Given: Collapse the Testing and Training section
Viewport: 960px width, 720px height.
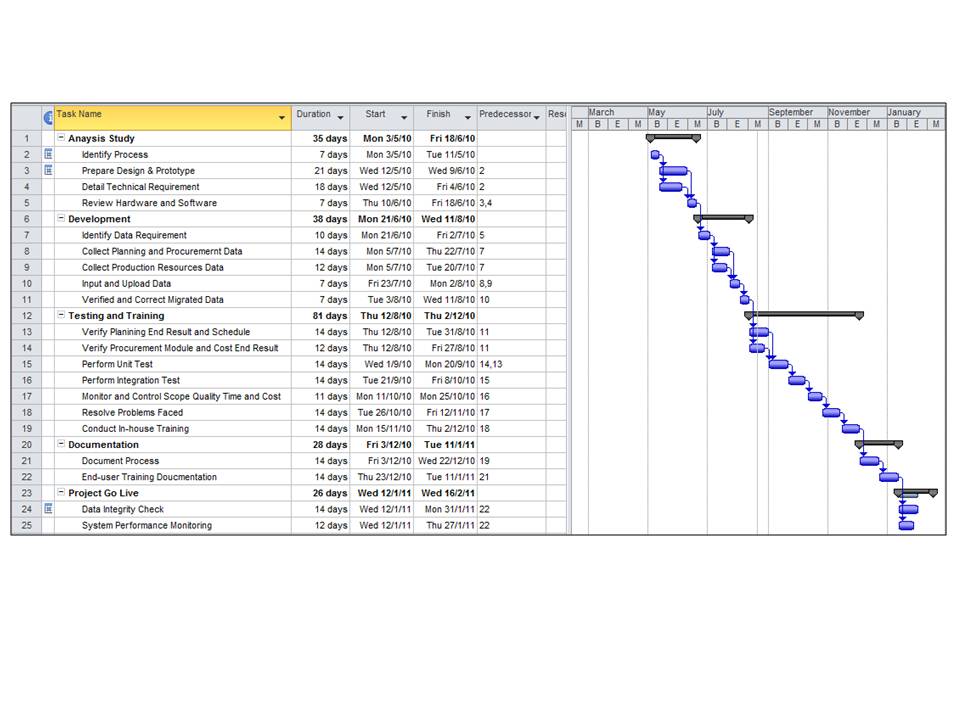Looking at the screenshot, I should tap(59, 315).
